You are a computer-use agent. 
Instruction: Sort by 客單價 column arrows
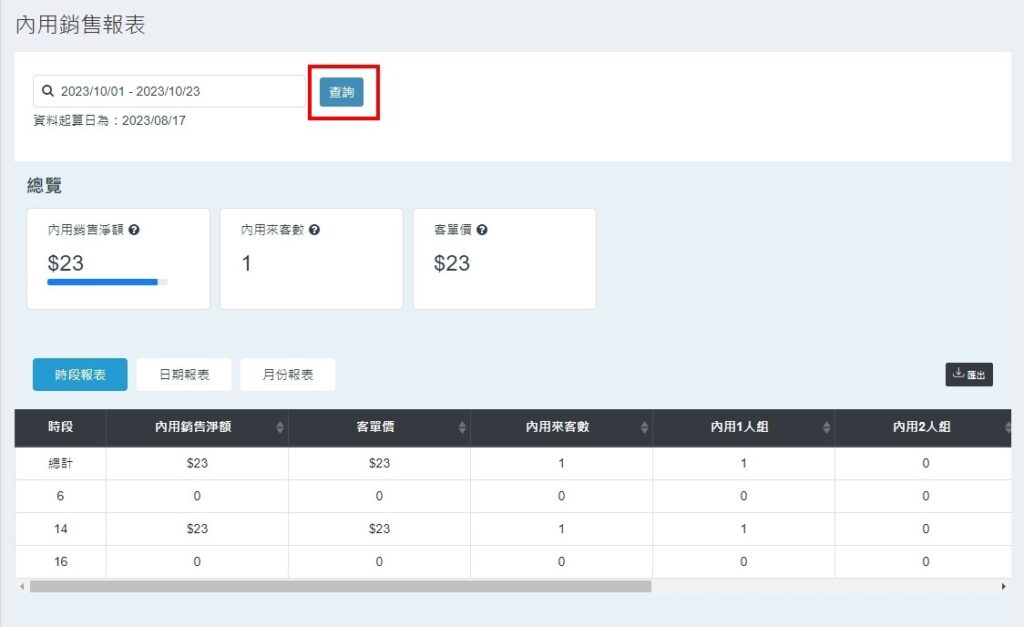pyautogui.click(x=462, y=427)
